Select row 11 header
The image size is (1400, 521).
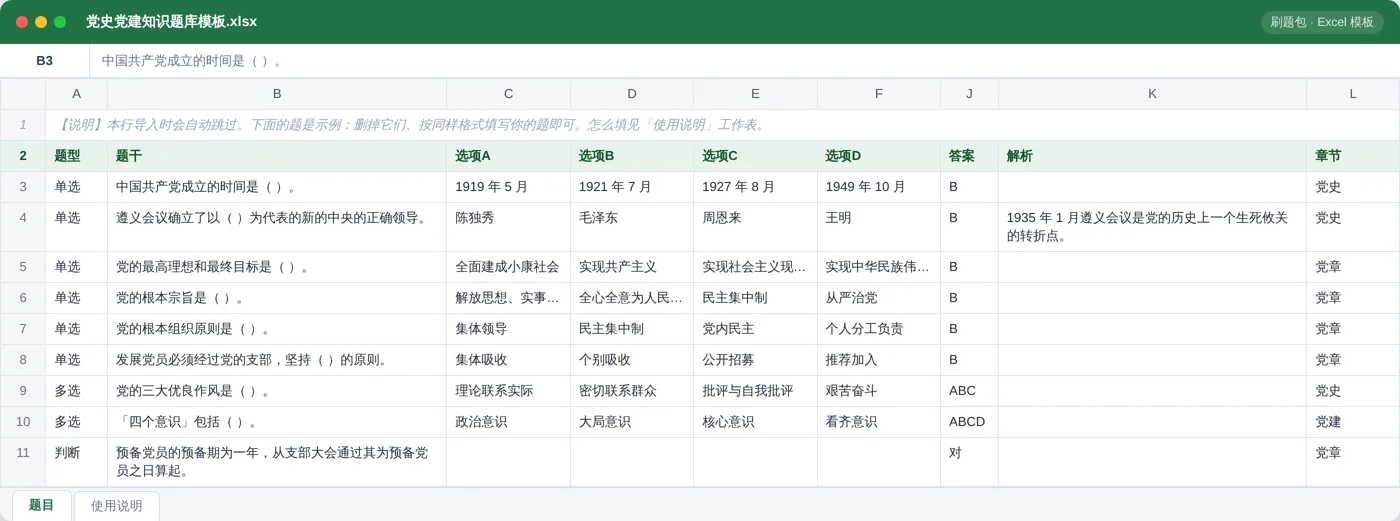click(x=23, y=462)
